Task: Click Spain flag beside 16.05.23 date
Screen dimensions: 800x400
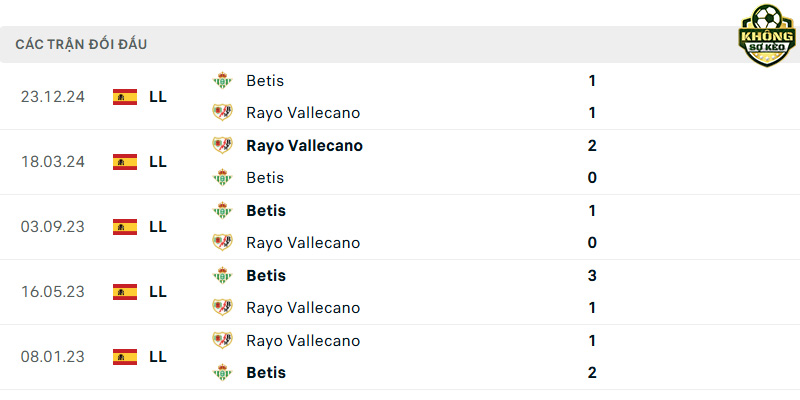Action: (x=125, y=292)
